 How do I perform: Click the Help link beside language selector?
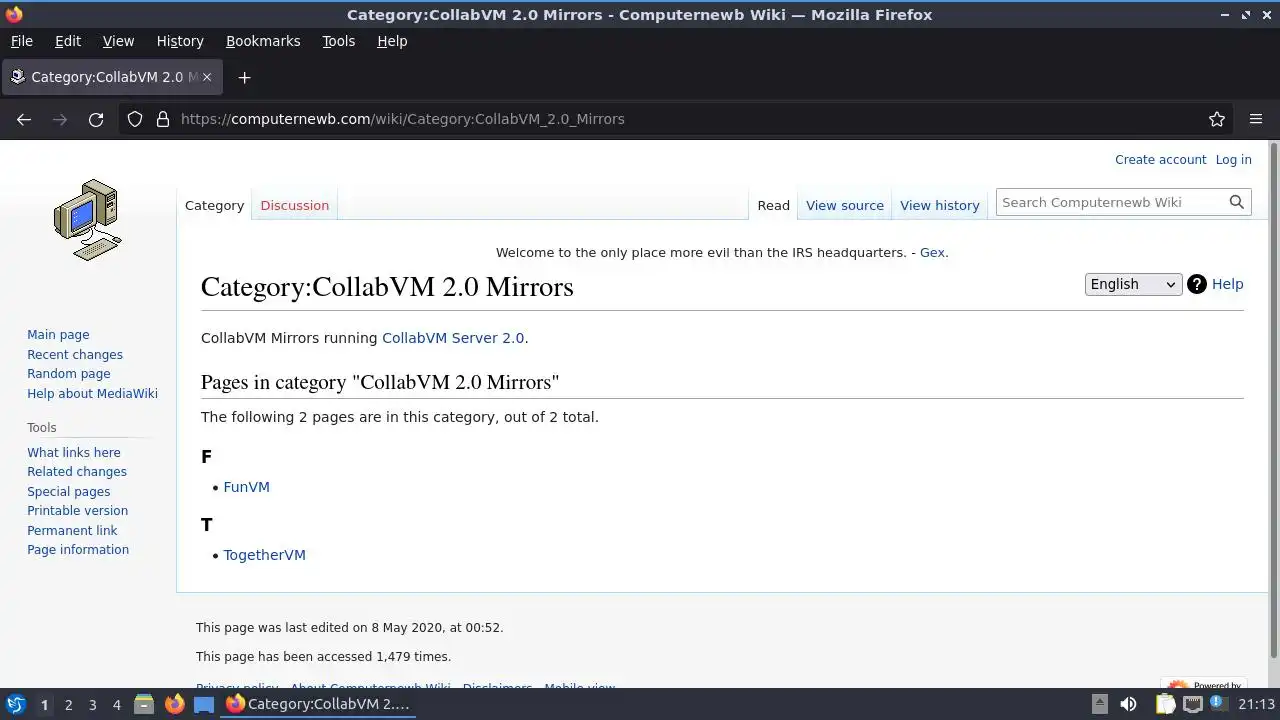point(1227,284)
